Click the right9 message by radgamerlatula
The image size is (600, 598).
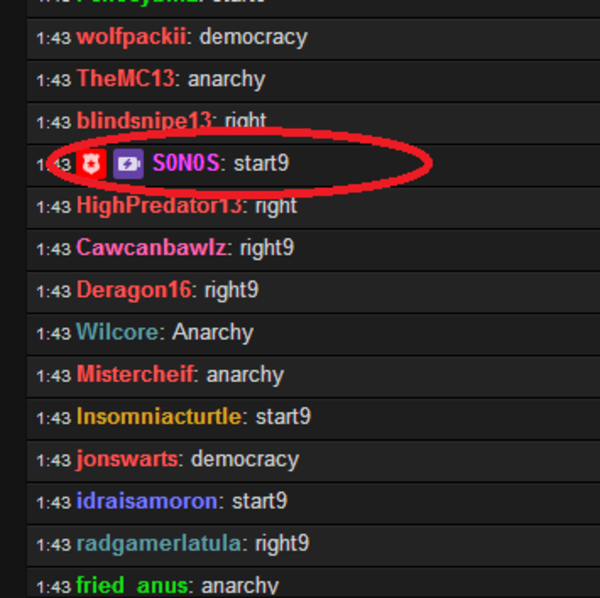tap(282, 543)
